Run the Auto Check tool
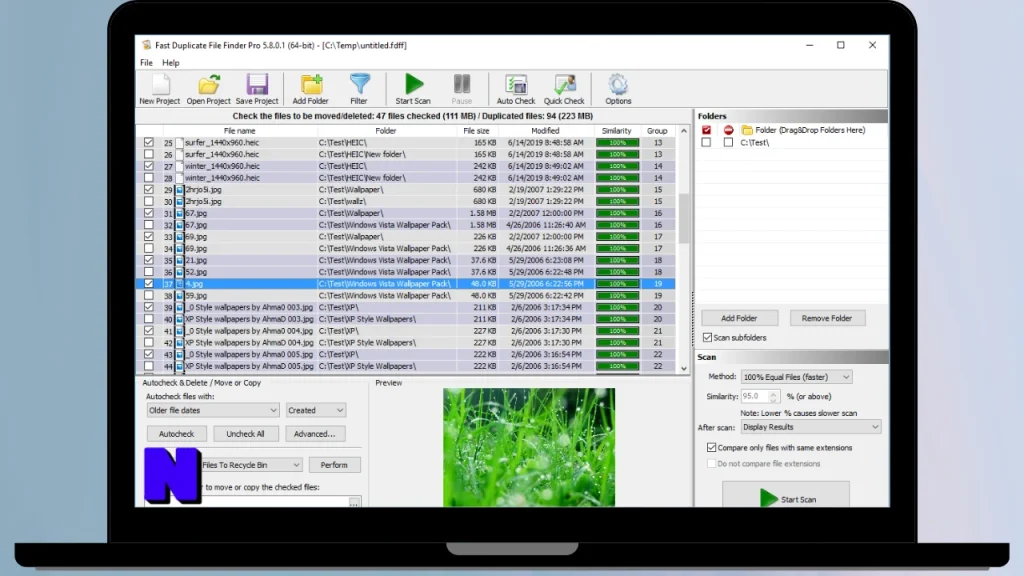Viewport: 1024px width, 576px height. (x=516, y=85)
